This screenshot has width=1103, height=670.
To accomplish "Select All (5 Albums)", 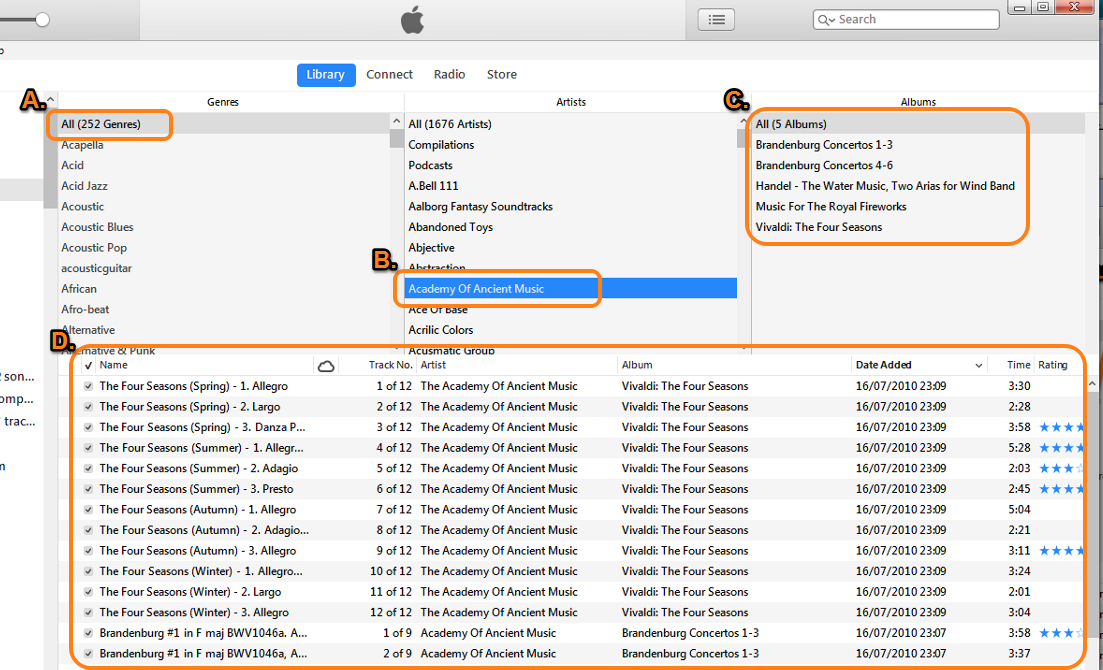I will pos(918,124).
